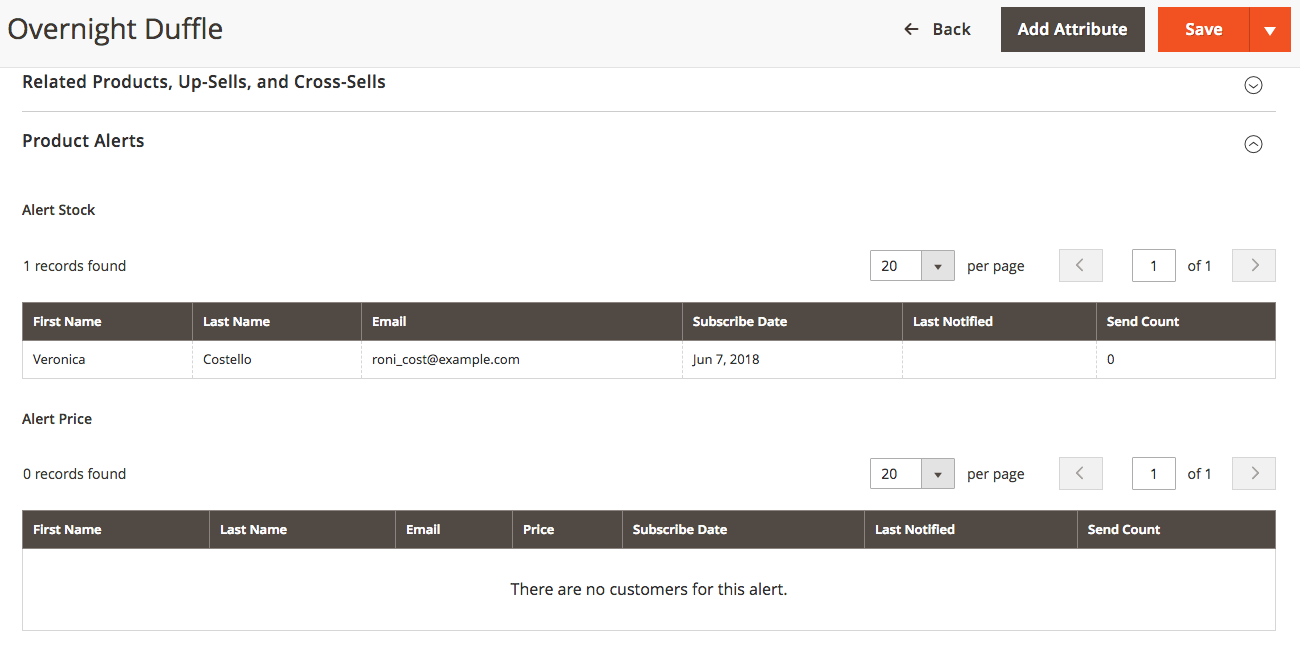The width and height of the screenshot is (1300, 660).
Task: Open Alert Stock per page dropdown
Action: click(x=937, y=266)
